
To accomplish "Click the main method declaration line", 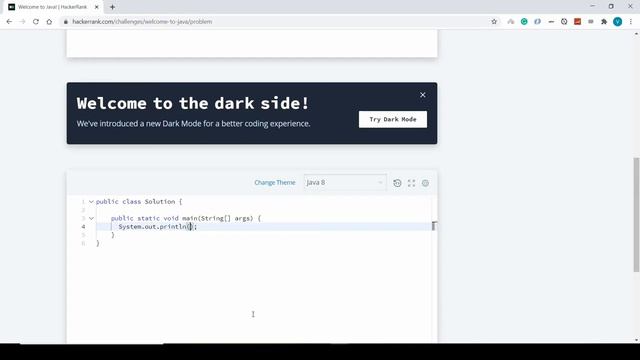I will click(x=186, y=218).
